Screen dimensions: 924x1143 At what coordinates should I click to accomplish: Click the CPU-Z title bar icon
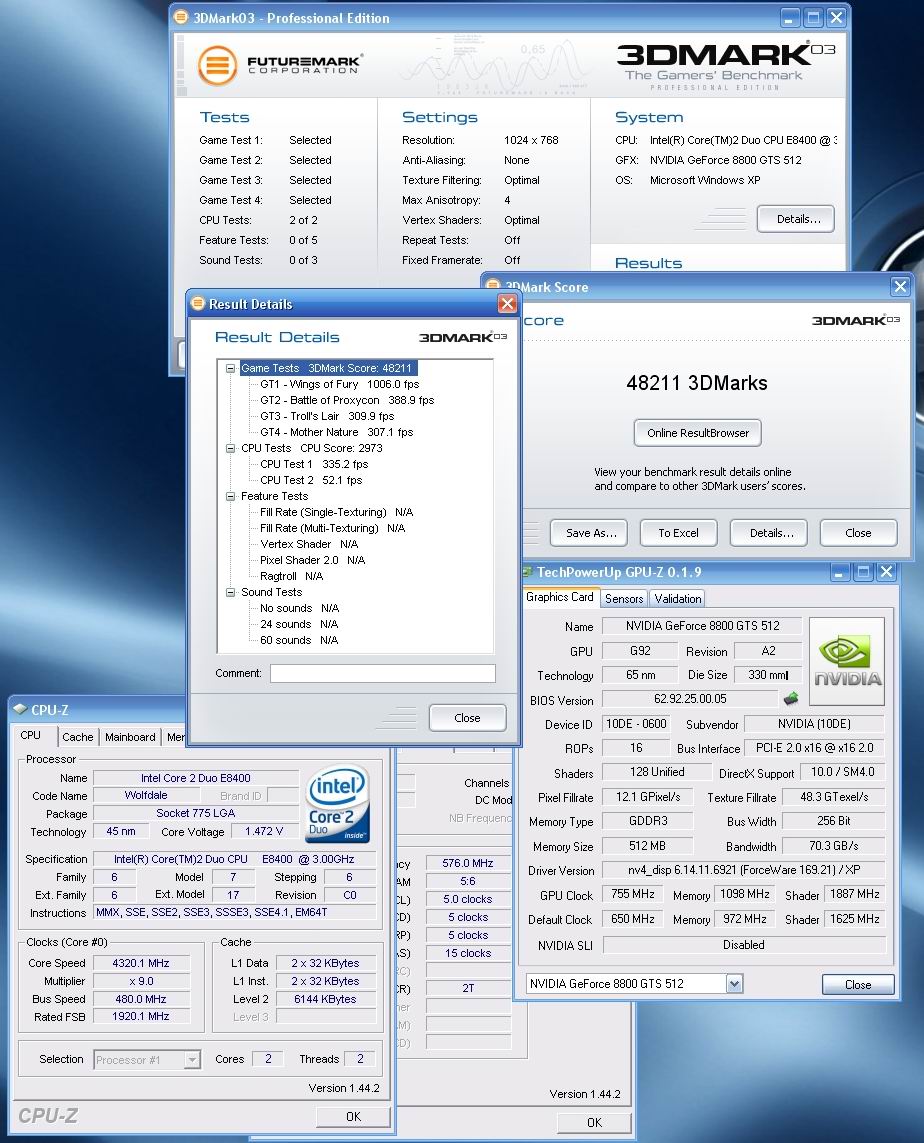[x=20, y=709]
